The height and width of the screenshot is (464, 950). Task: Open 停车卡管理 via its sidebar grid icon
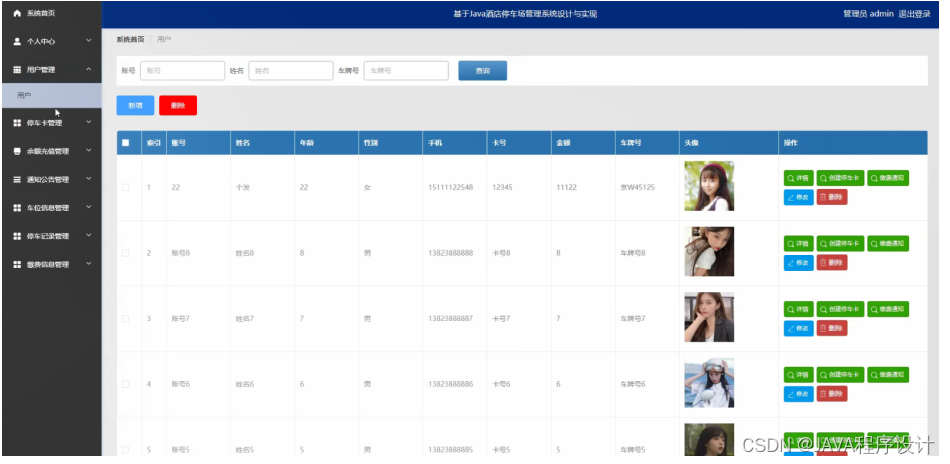tap(17, 123)
